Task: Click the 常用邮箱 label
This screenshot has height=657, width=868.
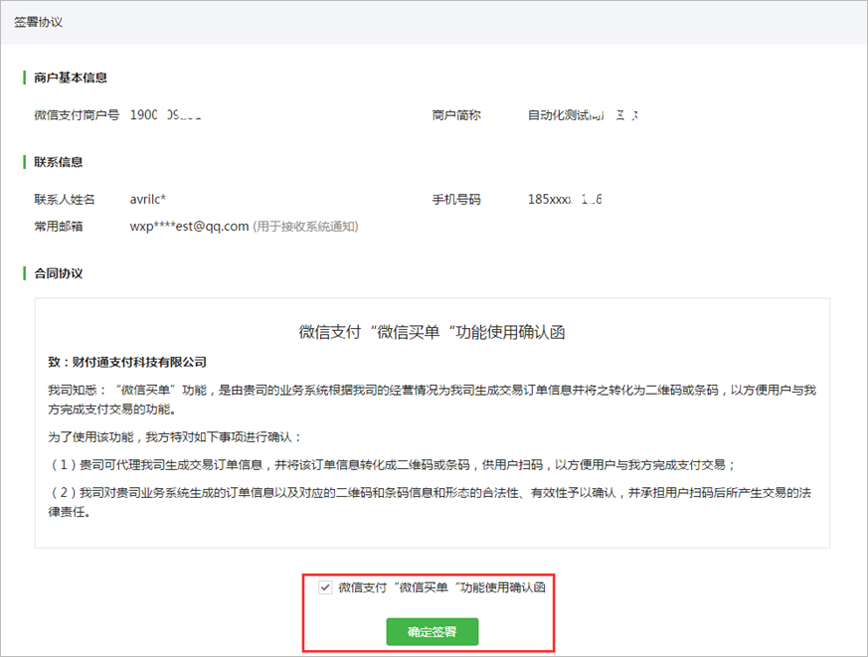Action: coord(58,226)
